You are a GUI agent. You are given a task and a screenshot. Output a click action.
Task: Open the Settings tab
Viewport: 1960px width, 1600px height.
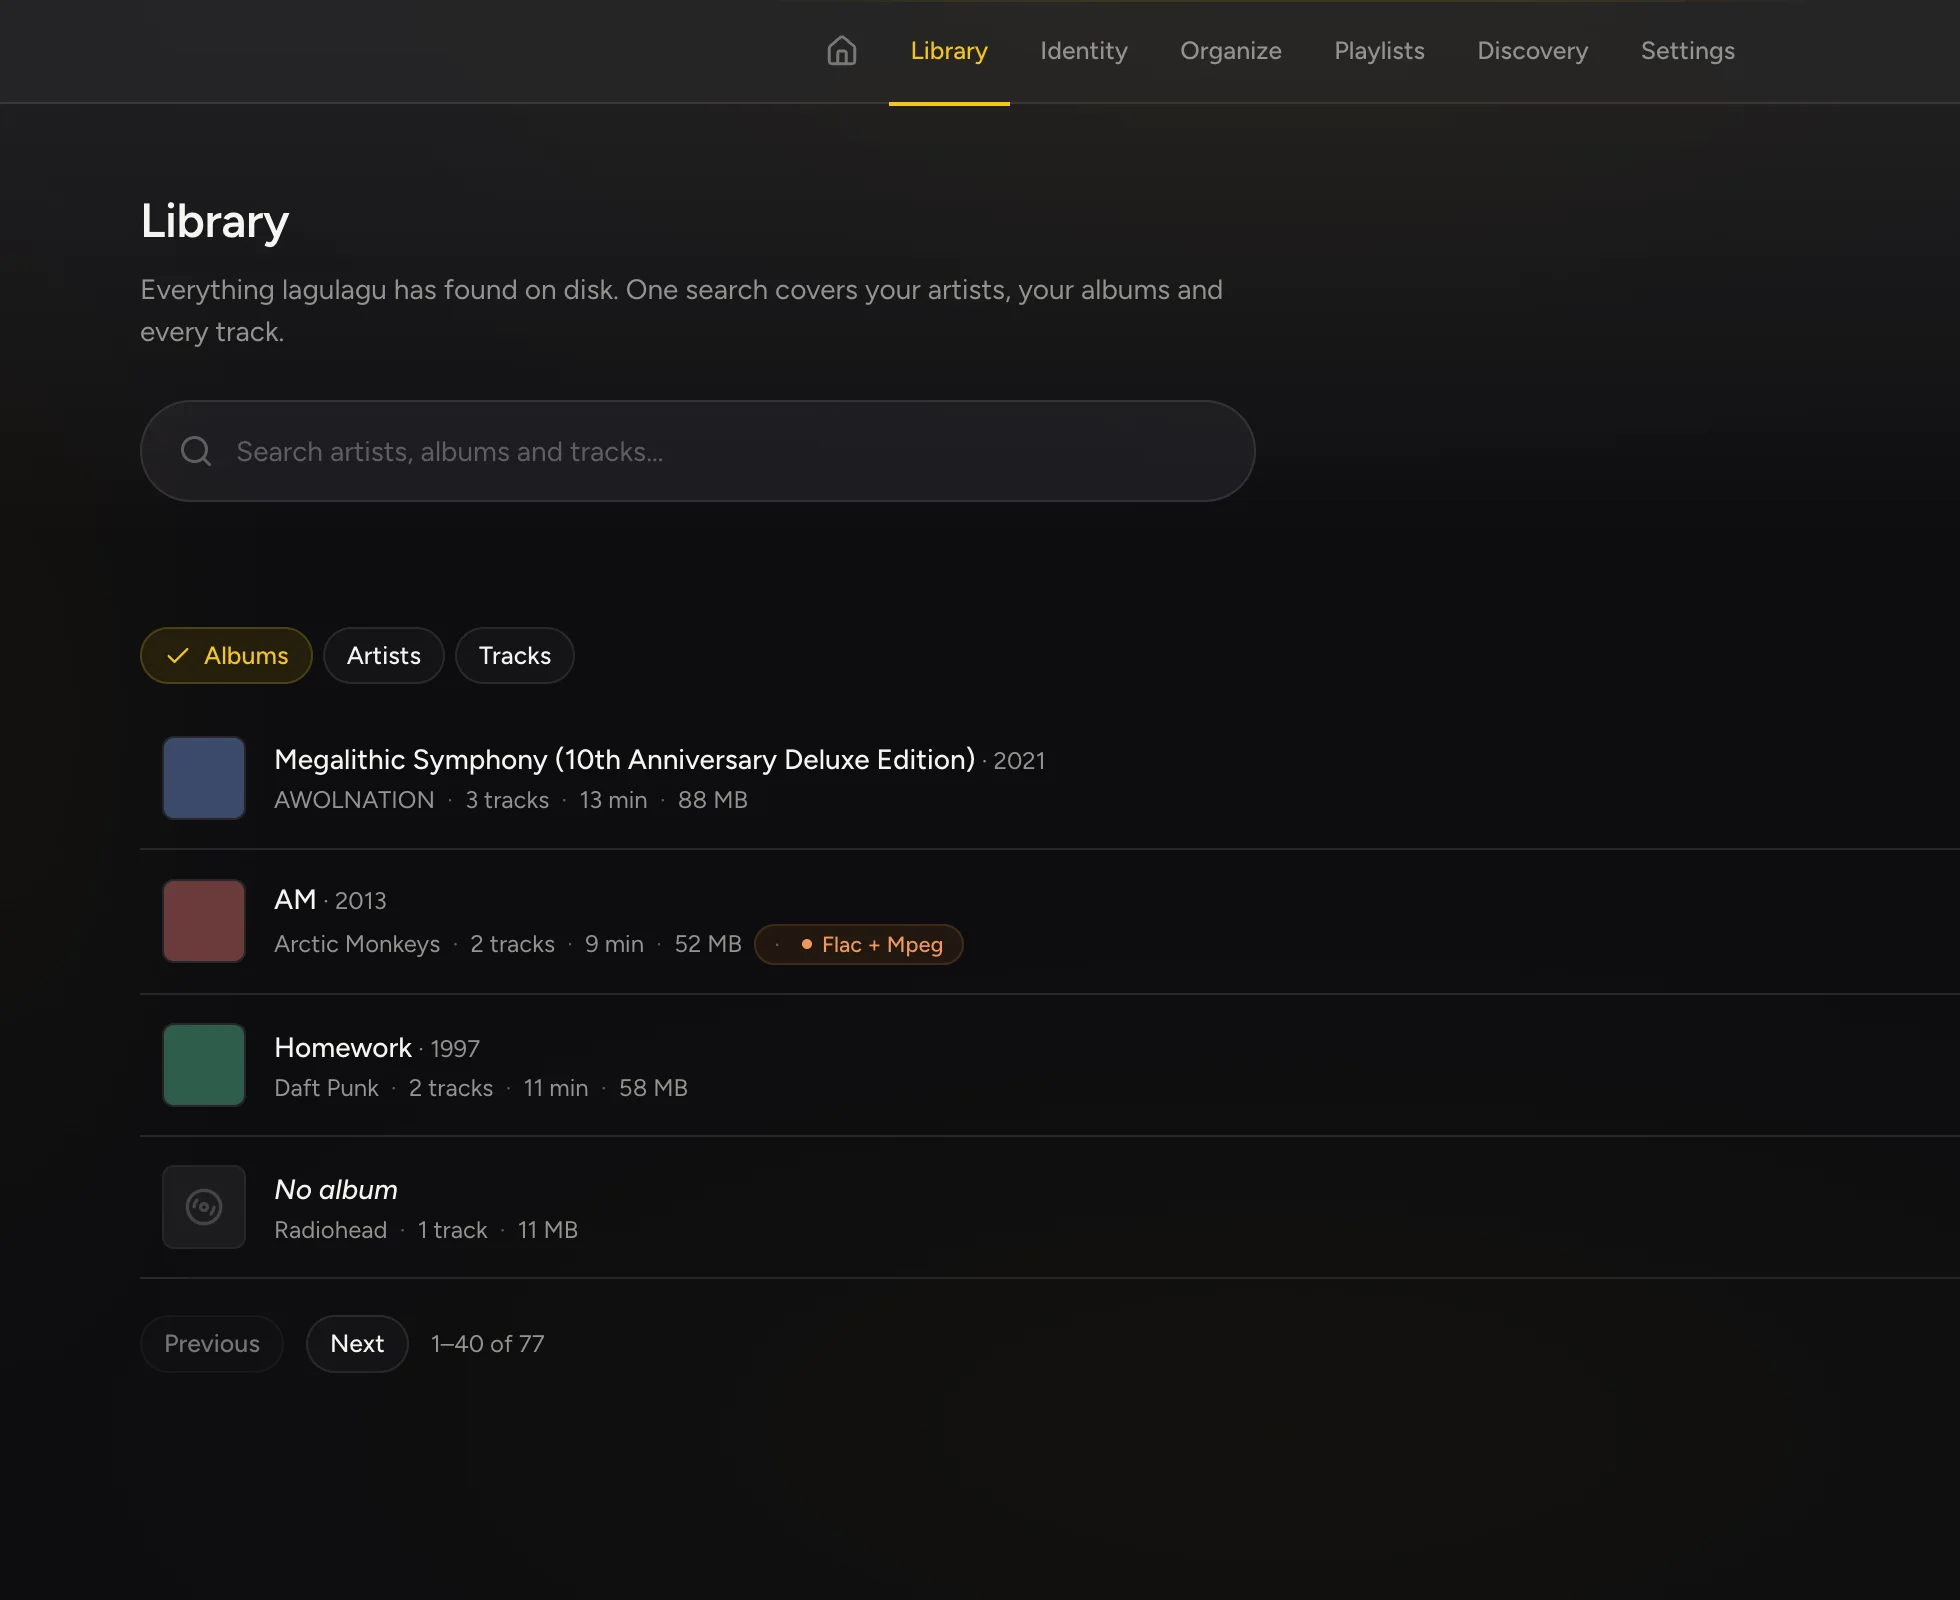click(1688, 51)
